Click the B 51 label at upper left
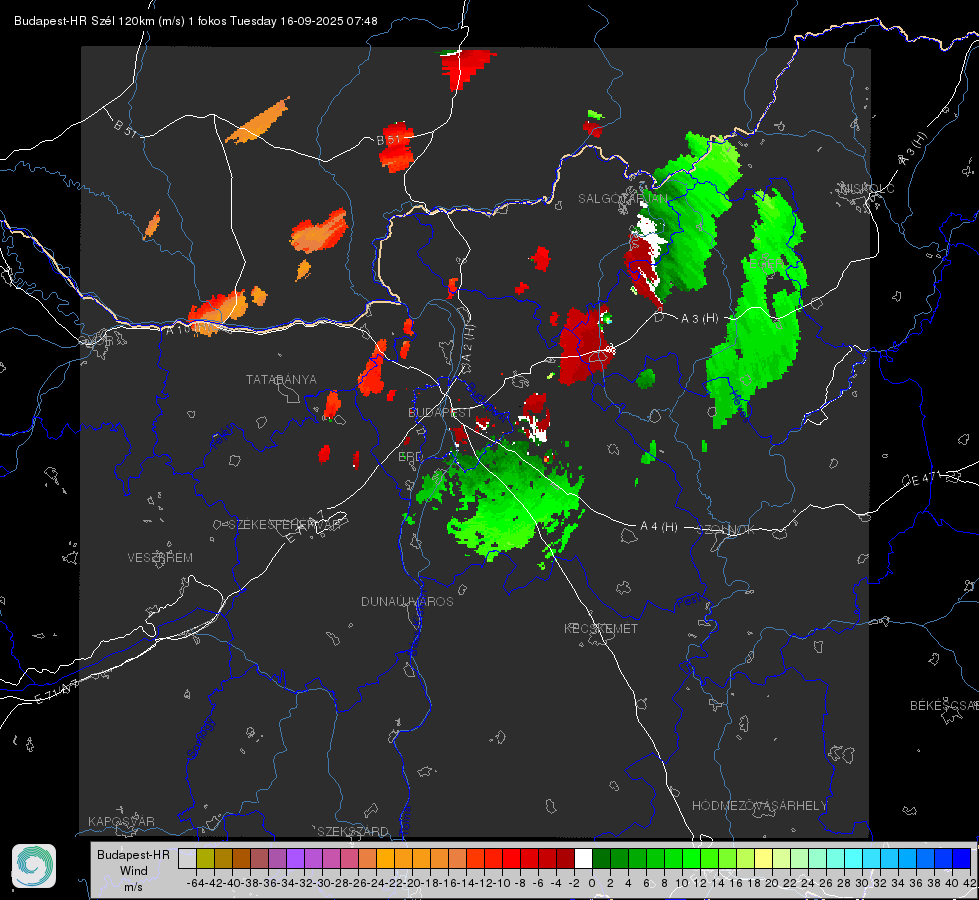This screenshot has width=979, height=900. [125, 127]
